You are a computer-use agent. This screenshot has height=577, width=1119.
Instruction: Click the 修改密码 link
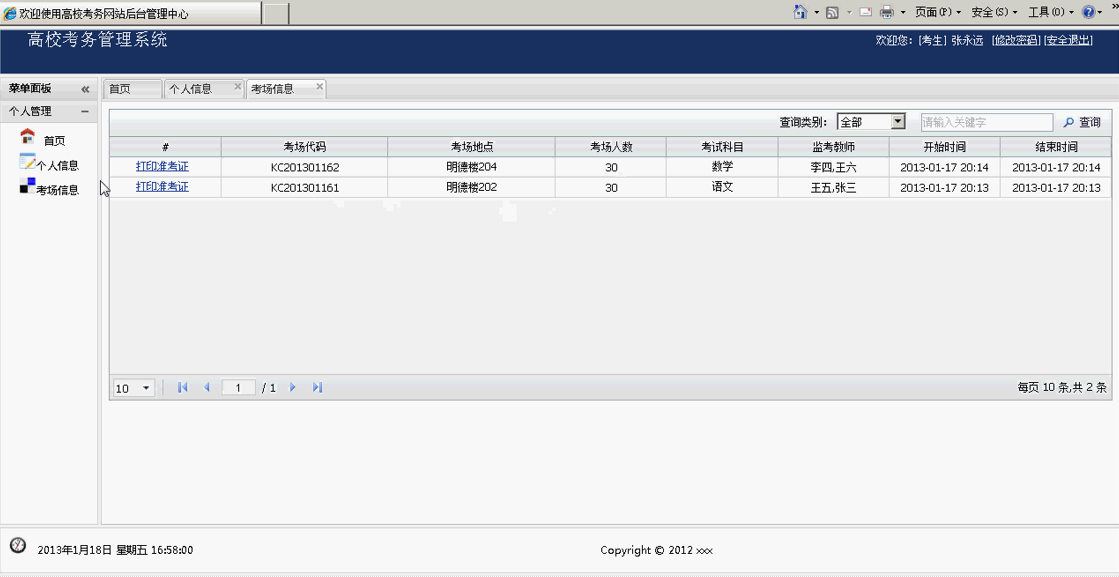pyautogui.click(x=1016, y=41)
